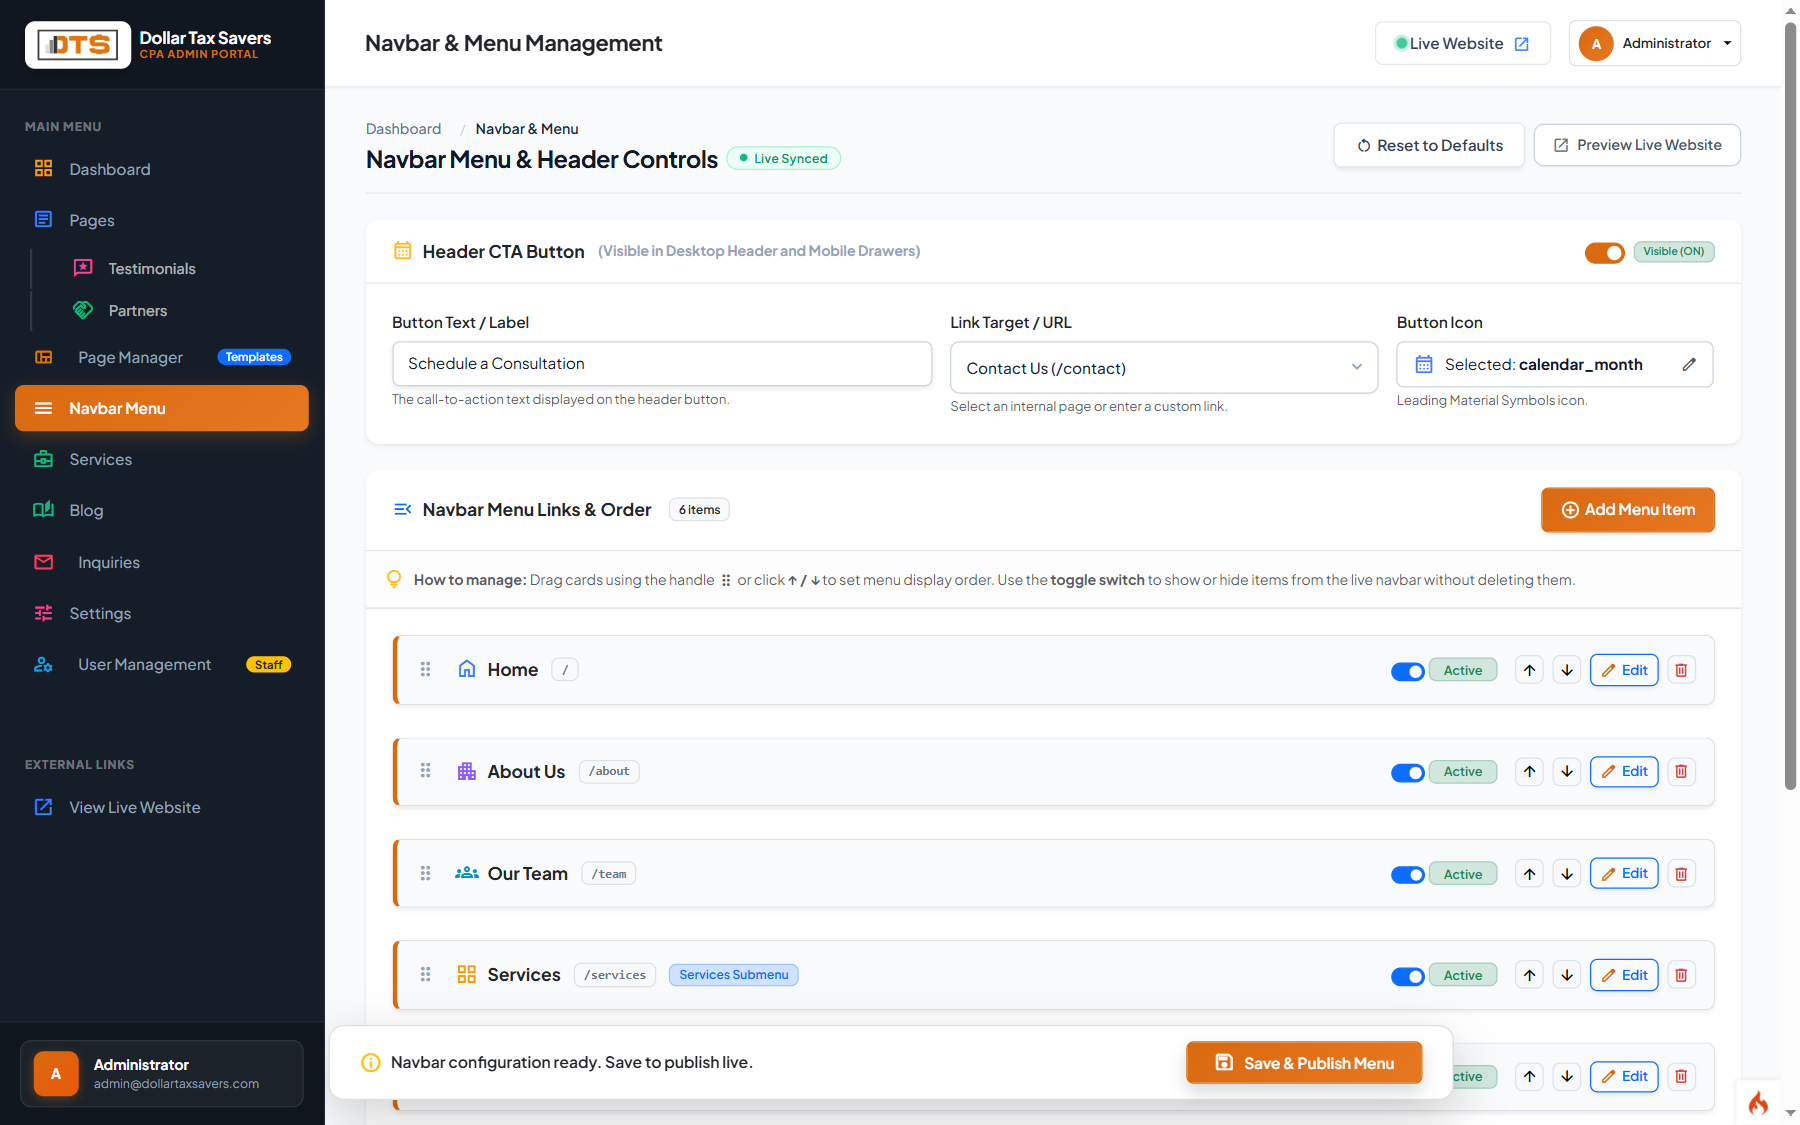Click the flame icon at bottom right

pyautogui.click(x=1757, y=1102)
